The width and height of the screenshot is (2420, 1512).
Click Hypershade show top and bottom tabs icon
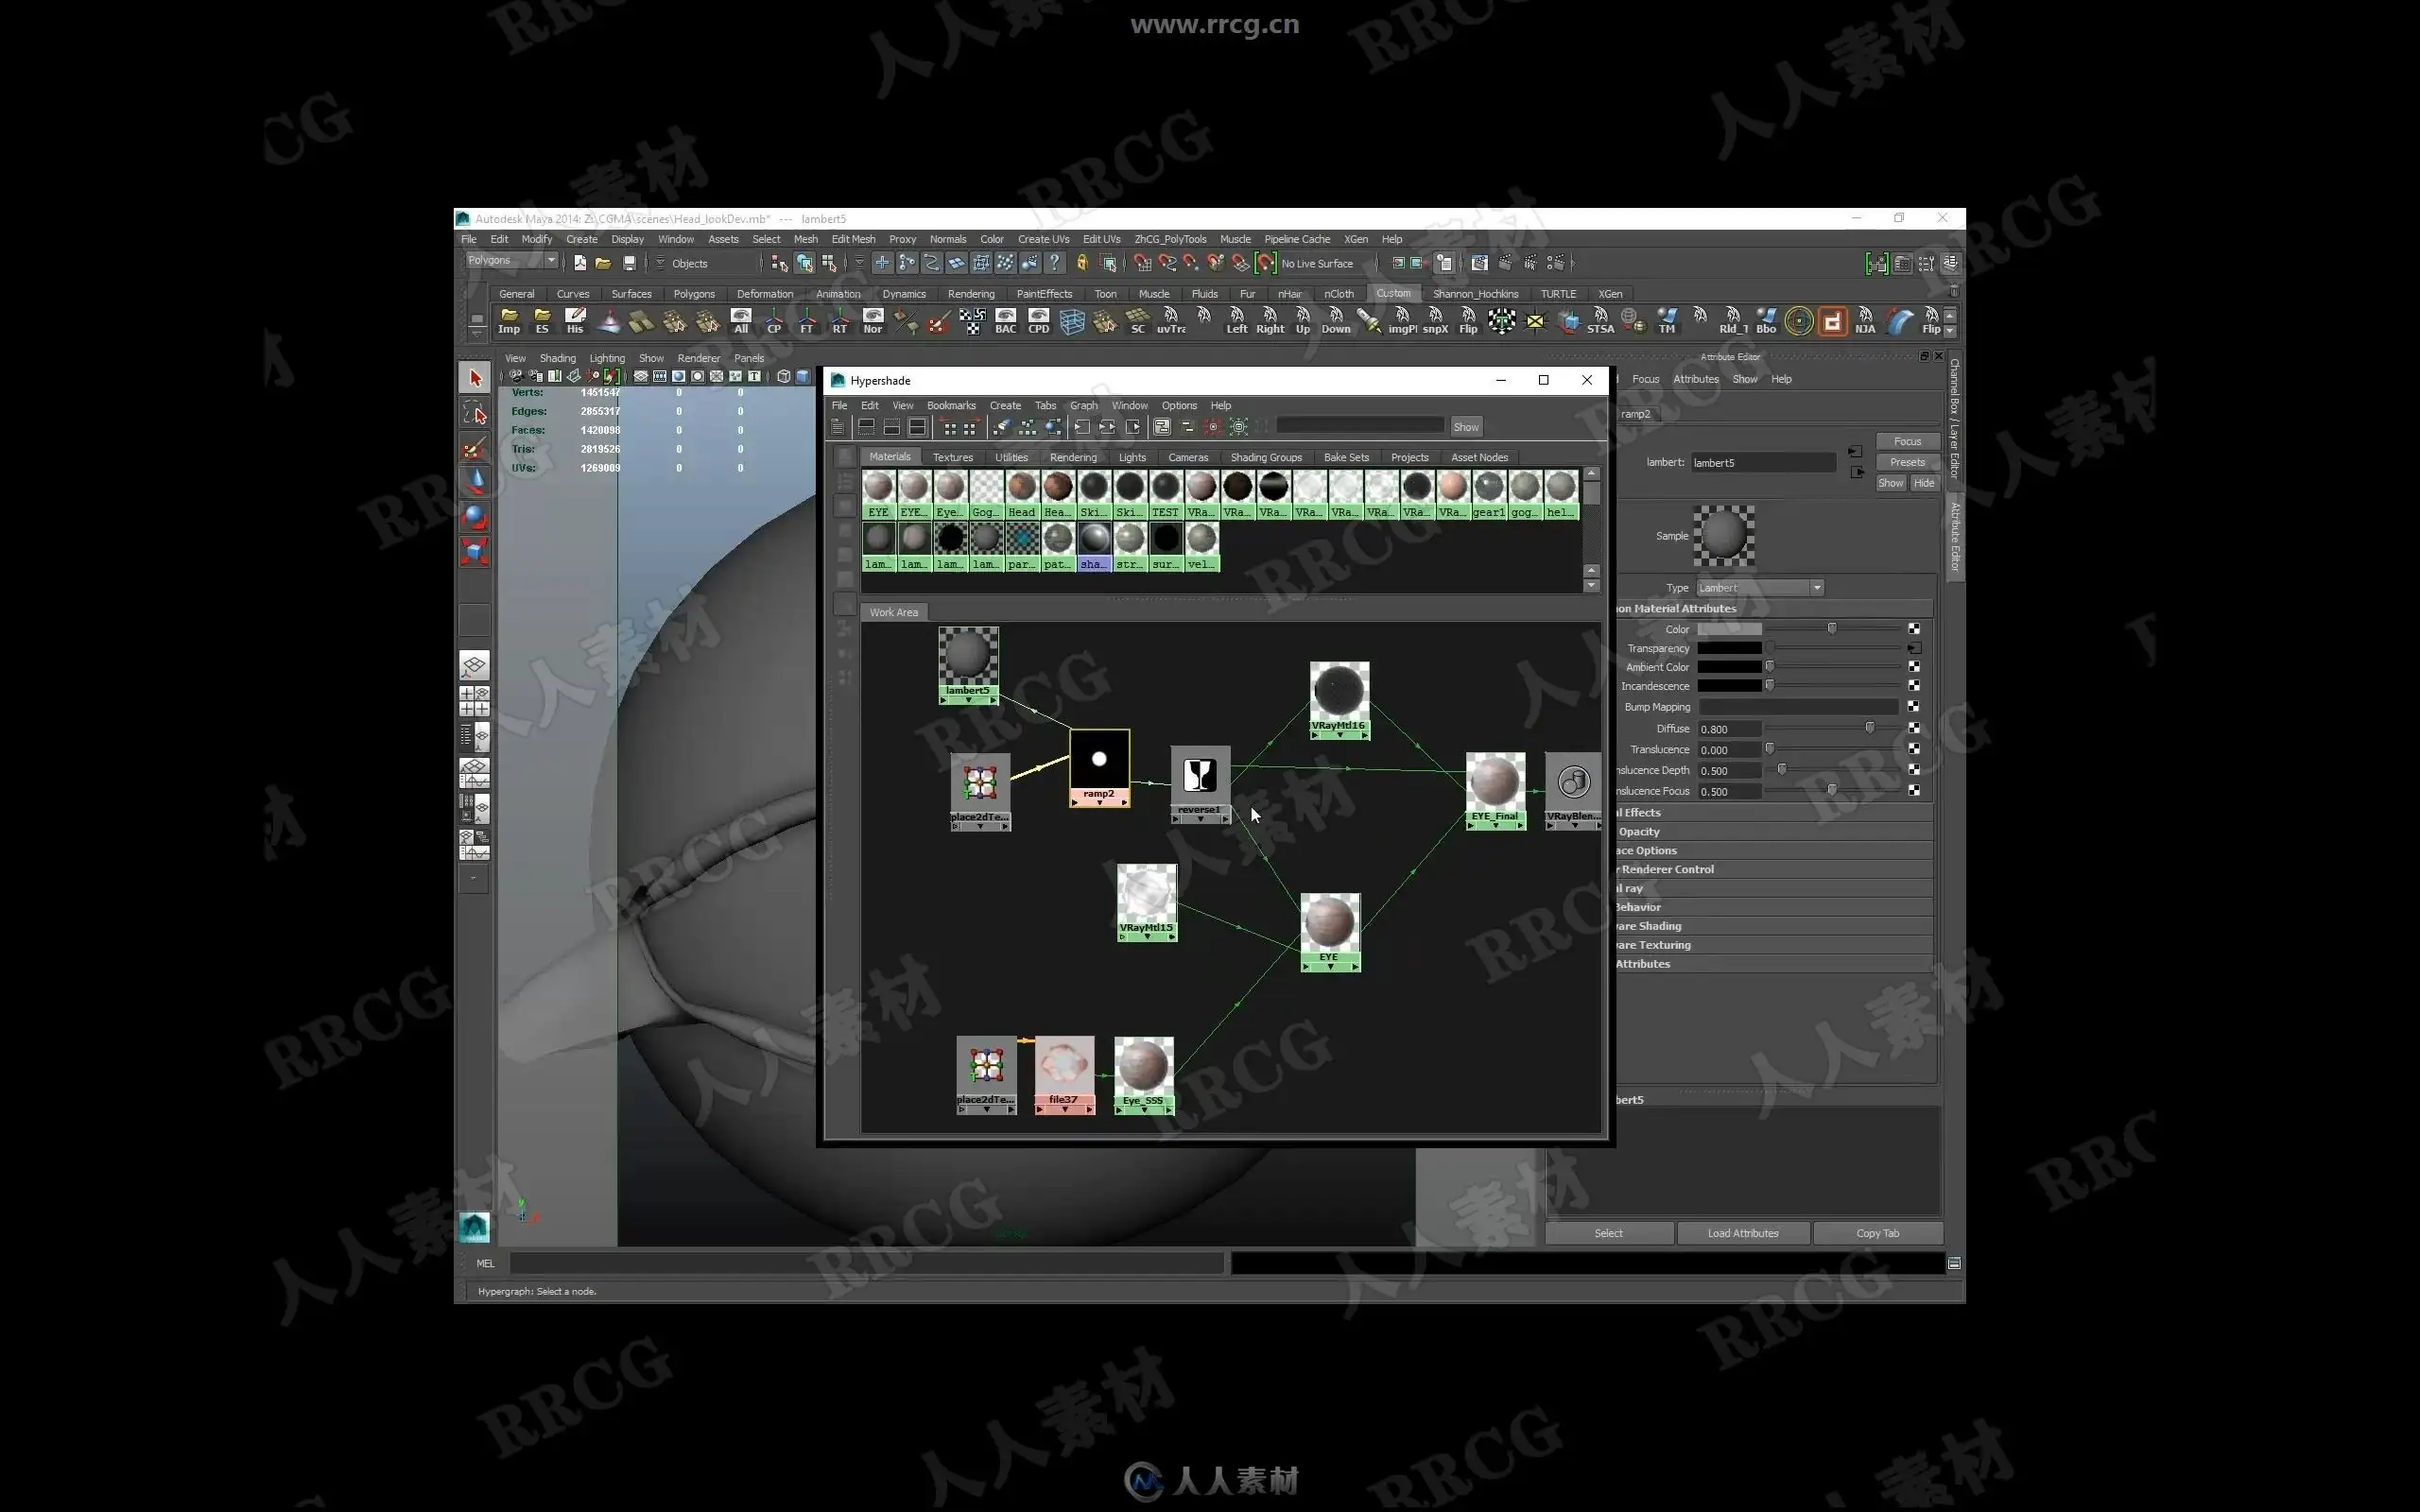917,427
